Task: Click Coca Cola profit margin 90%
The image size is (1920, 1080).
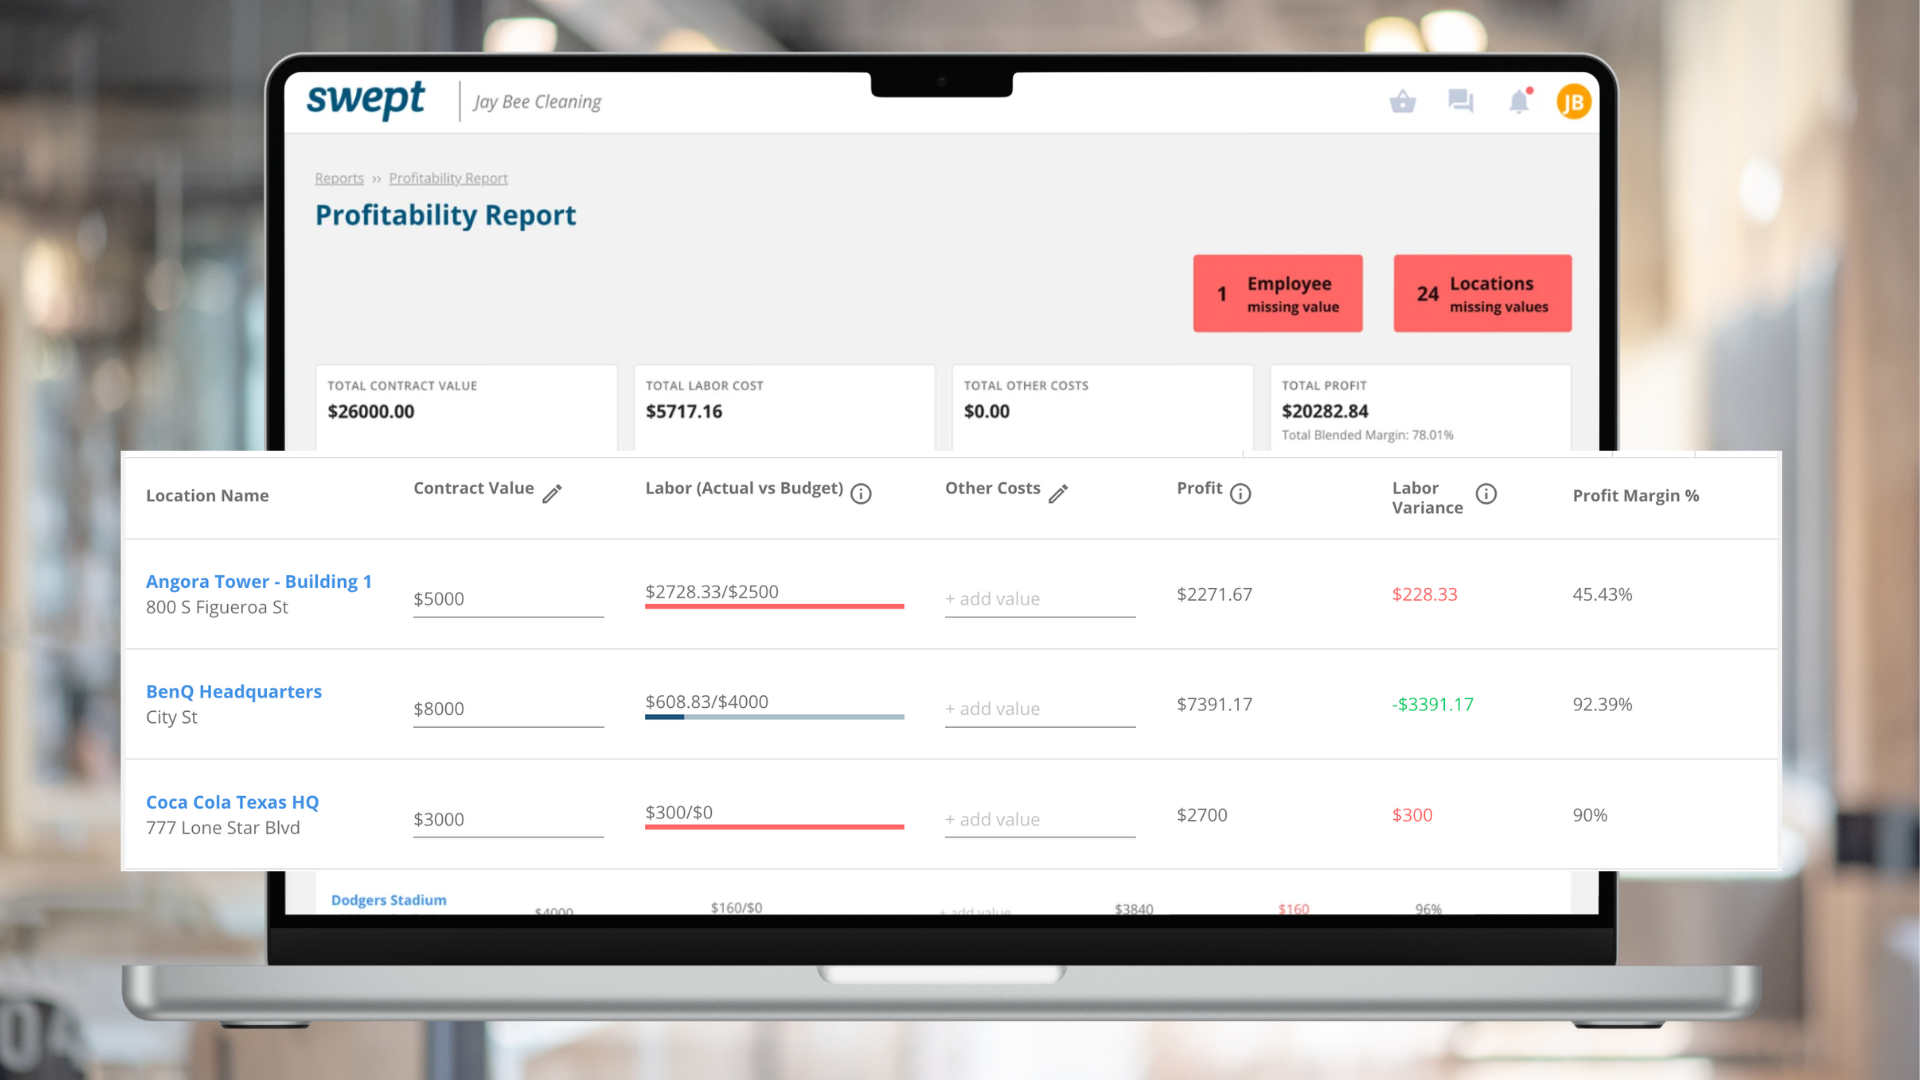Action: [1590, 815]
